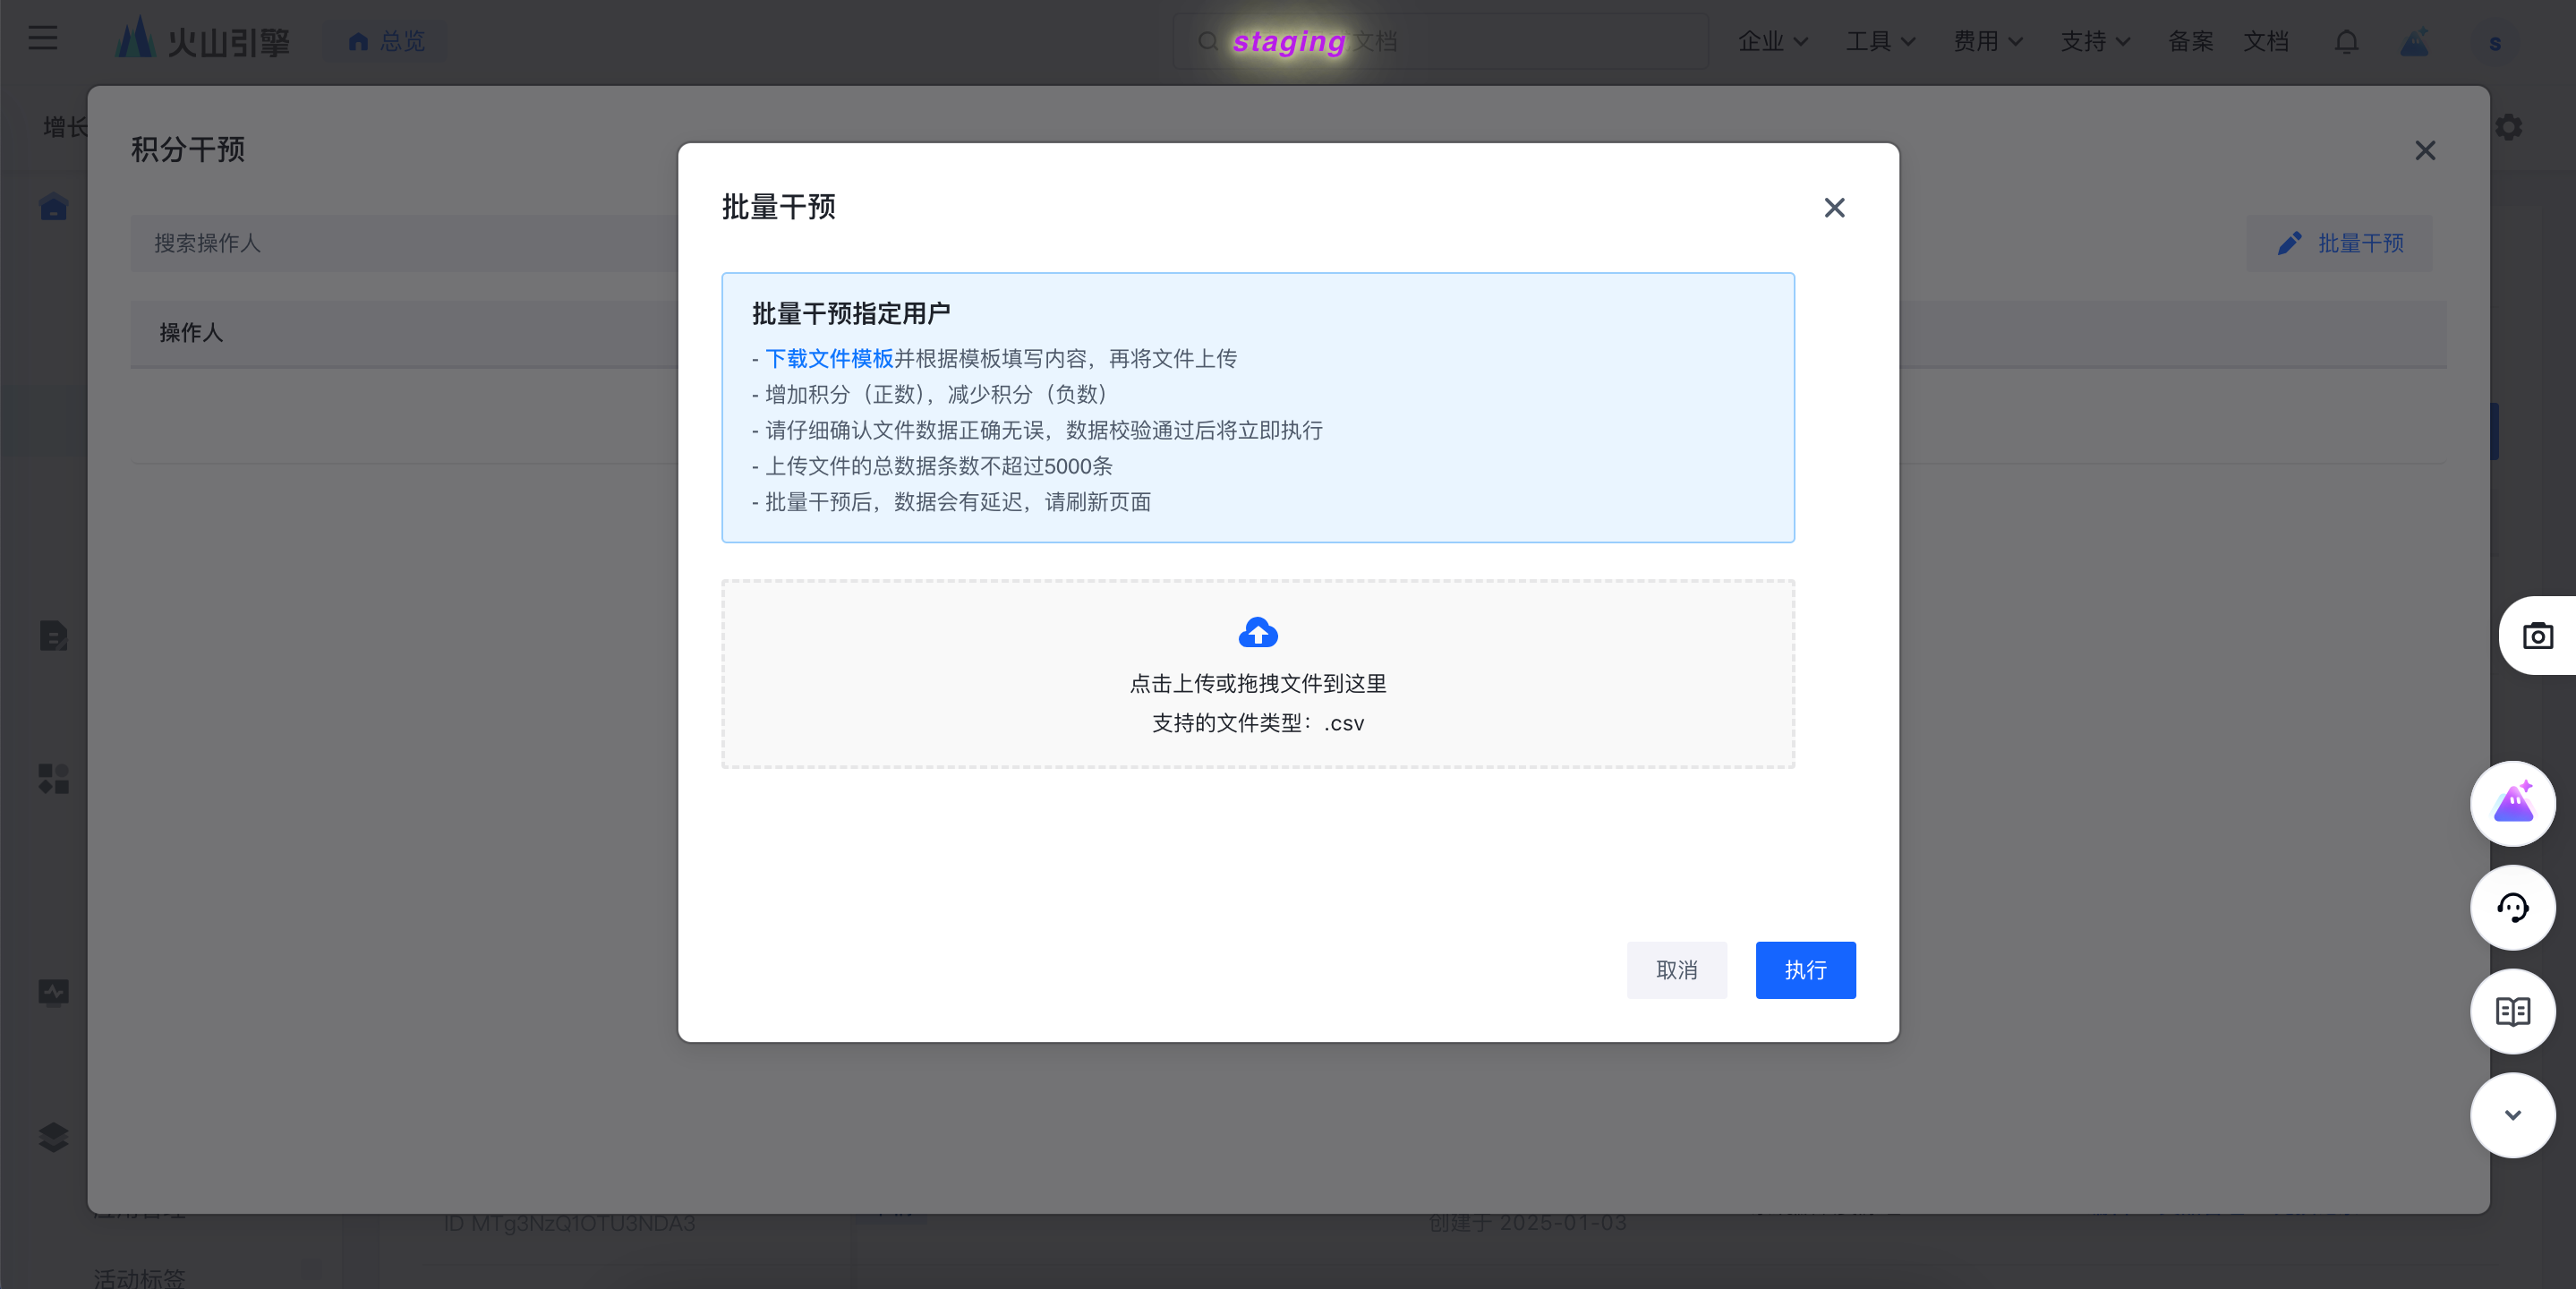The width and height of the screenshot is (2576, 1289).
Task: Click home icon in left sidebar
Action: (x=53, y=206)
